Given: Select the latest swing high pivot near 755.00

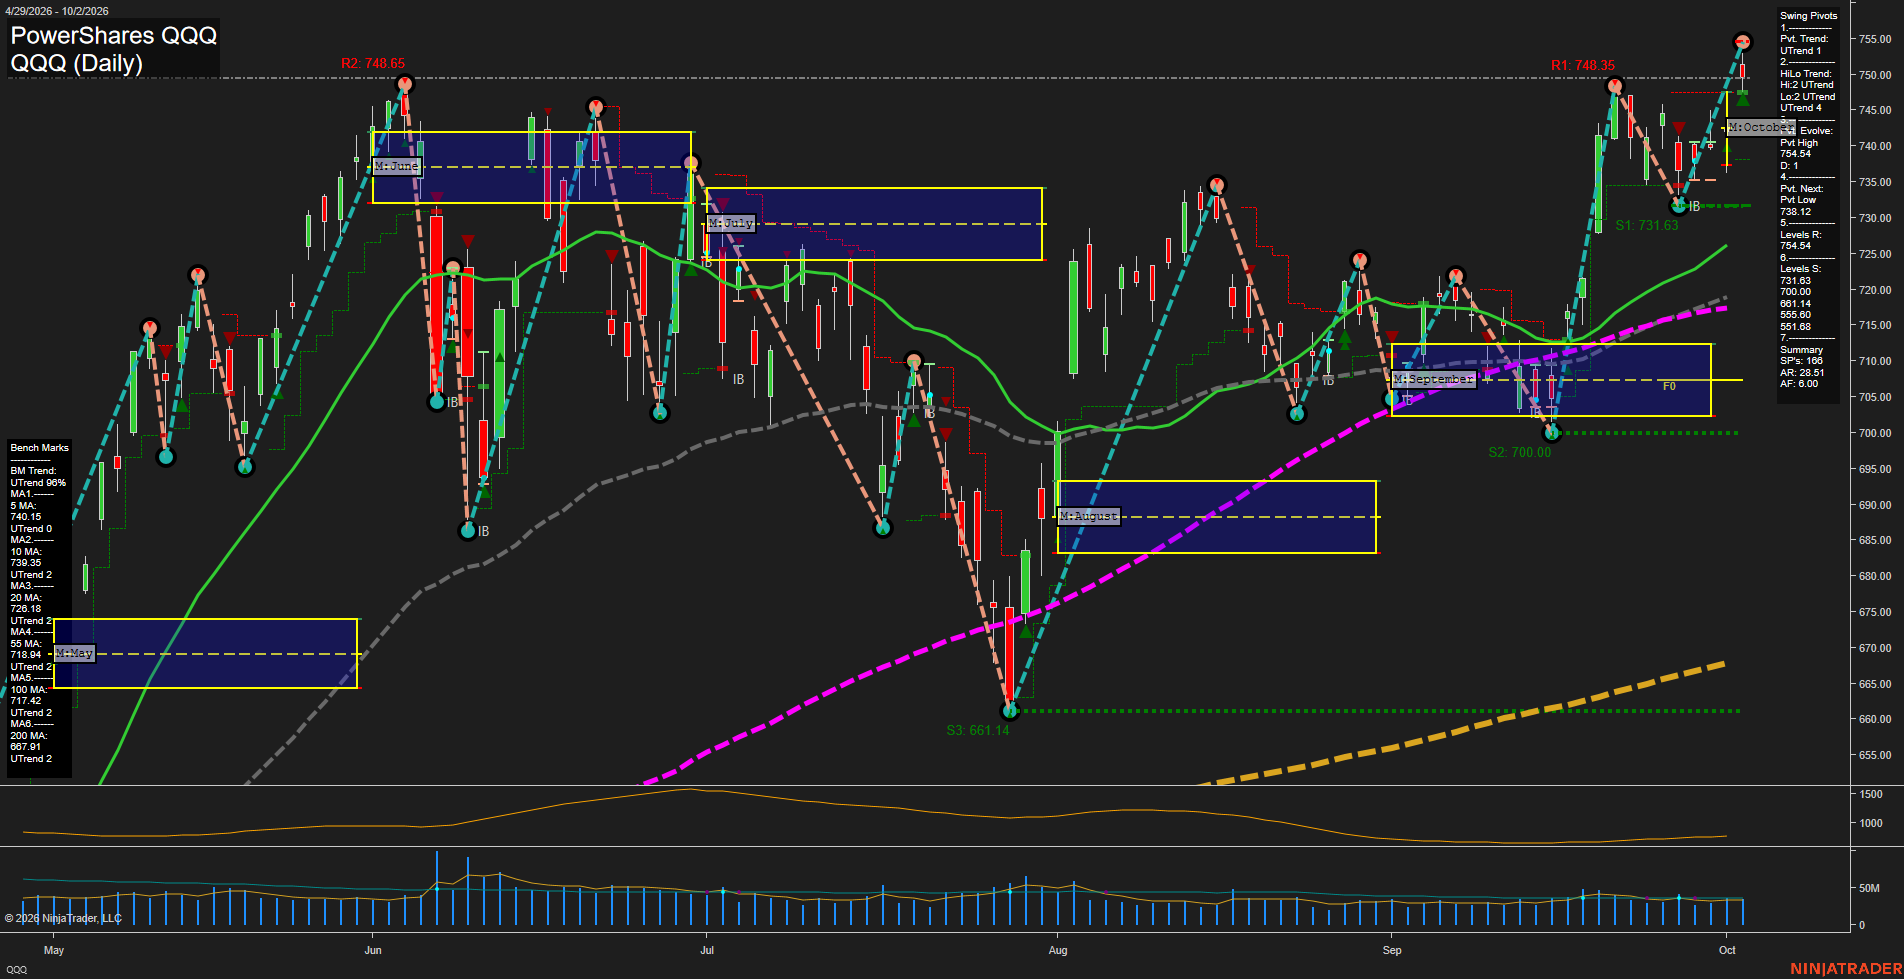Looking at the screenshot, I should (x=1743, y=41).
